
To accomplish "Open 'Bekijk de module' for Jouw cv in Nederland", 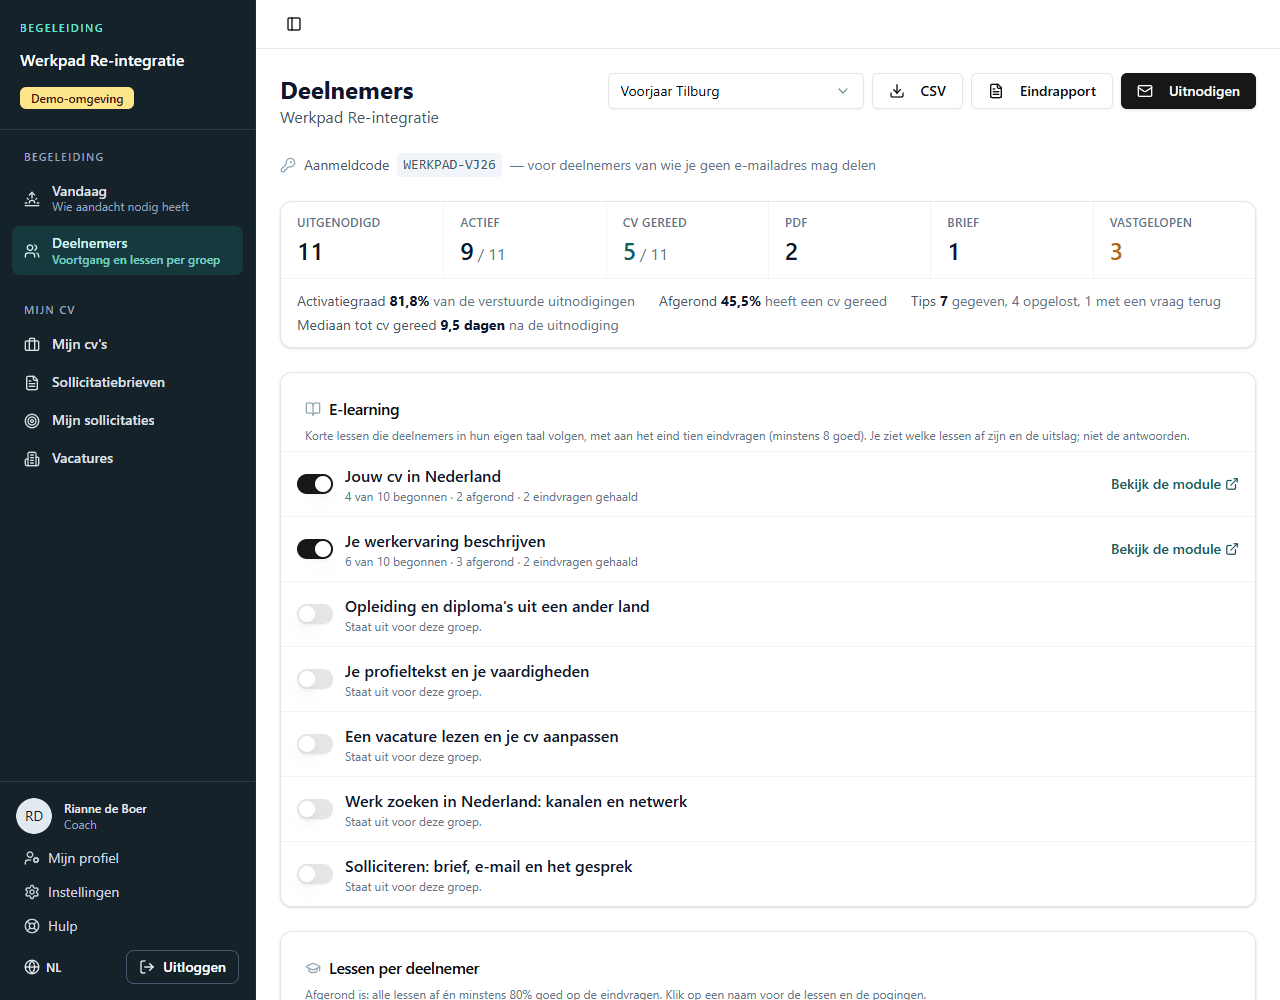I will 1175,484.
